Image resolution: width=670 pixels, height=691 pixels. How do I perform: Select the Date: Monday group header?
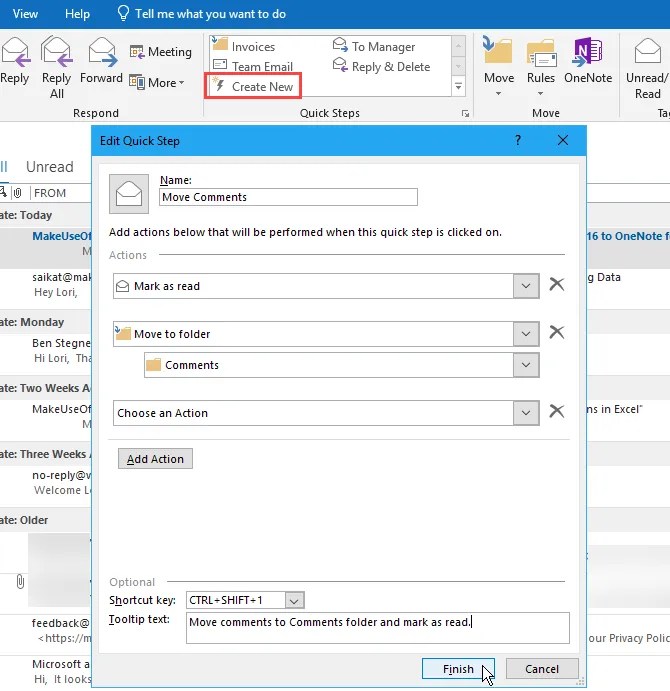pos(46,322)
